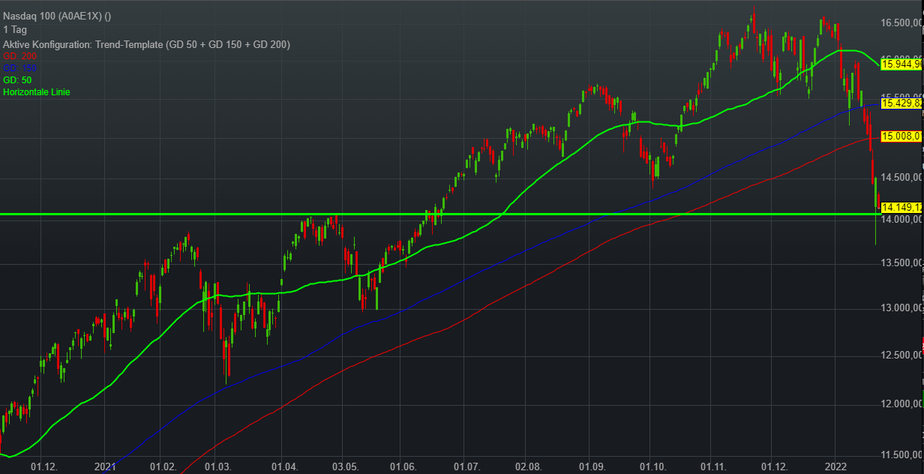This screenshot has width=924, height=474.
Task: Click the 'Horizontale Linie' legend entry
Action: (x=37, y=92)
